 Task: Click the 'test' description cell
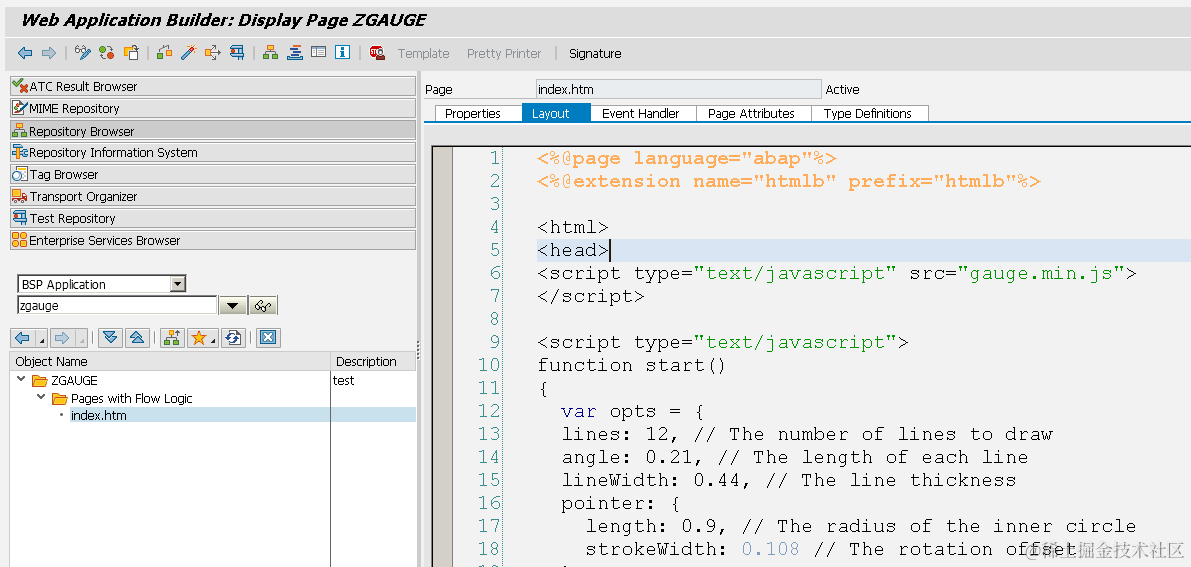[x=343, y=380]
